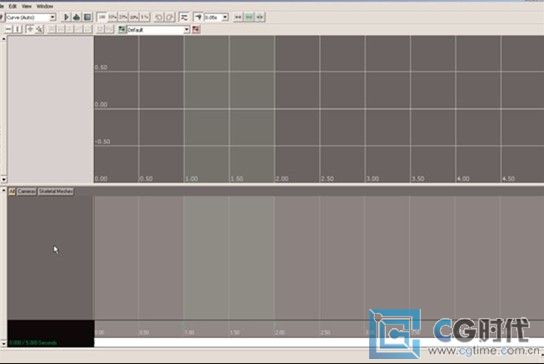Select the Skeletal Meshes group tab
Image resolution: width=544 pixels, height=364 pixels.
(56, 192)
